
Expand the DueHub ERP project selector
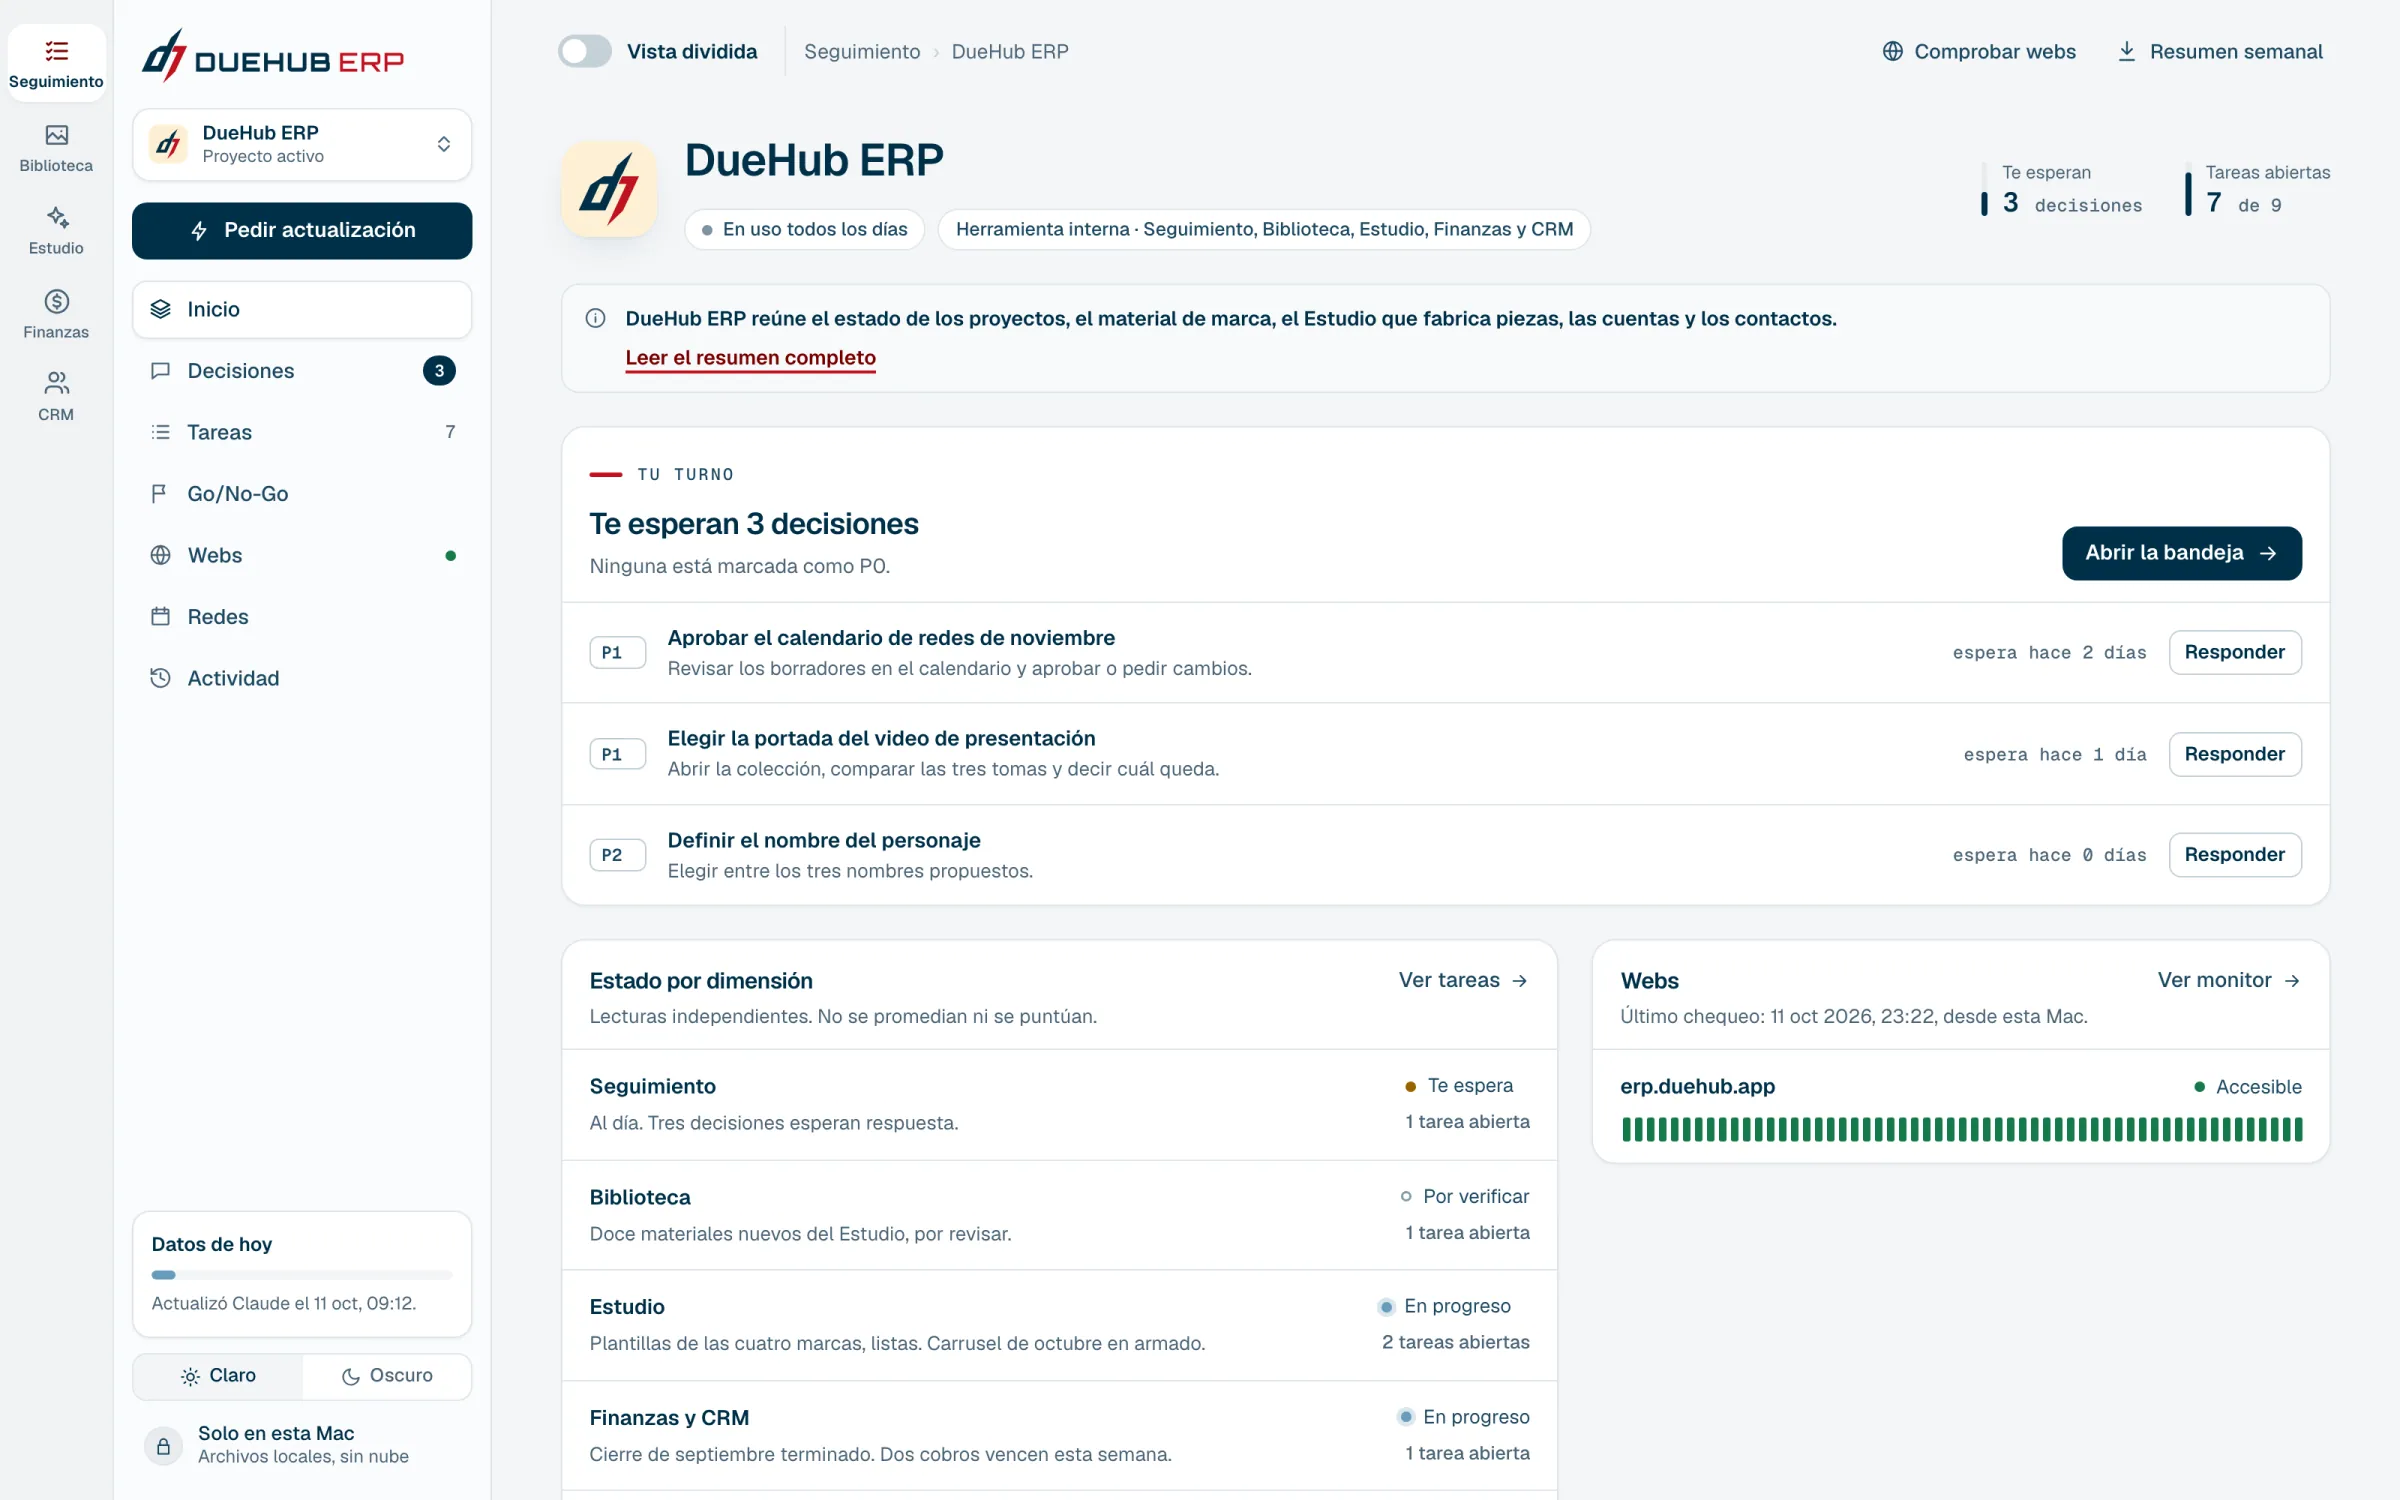click(x=302, y=145)
